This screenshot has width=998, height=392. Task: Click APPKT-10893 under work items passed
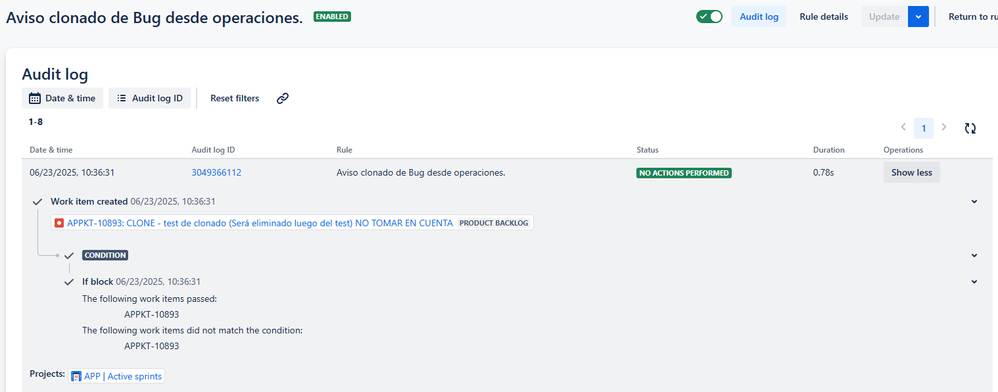point(151,314)
